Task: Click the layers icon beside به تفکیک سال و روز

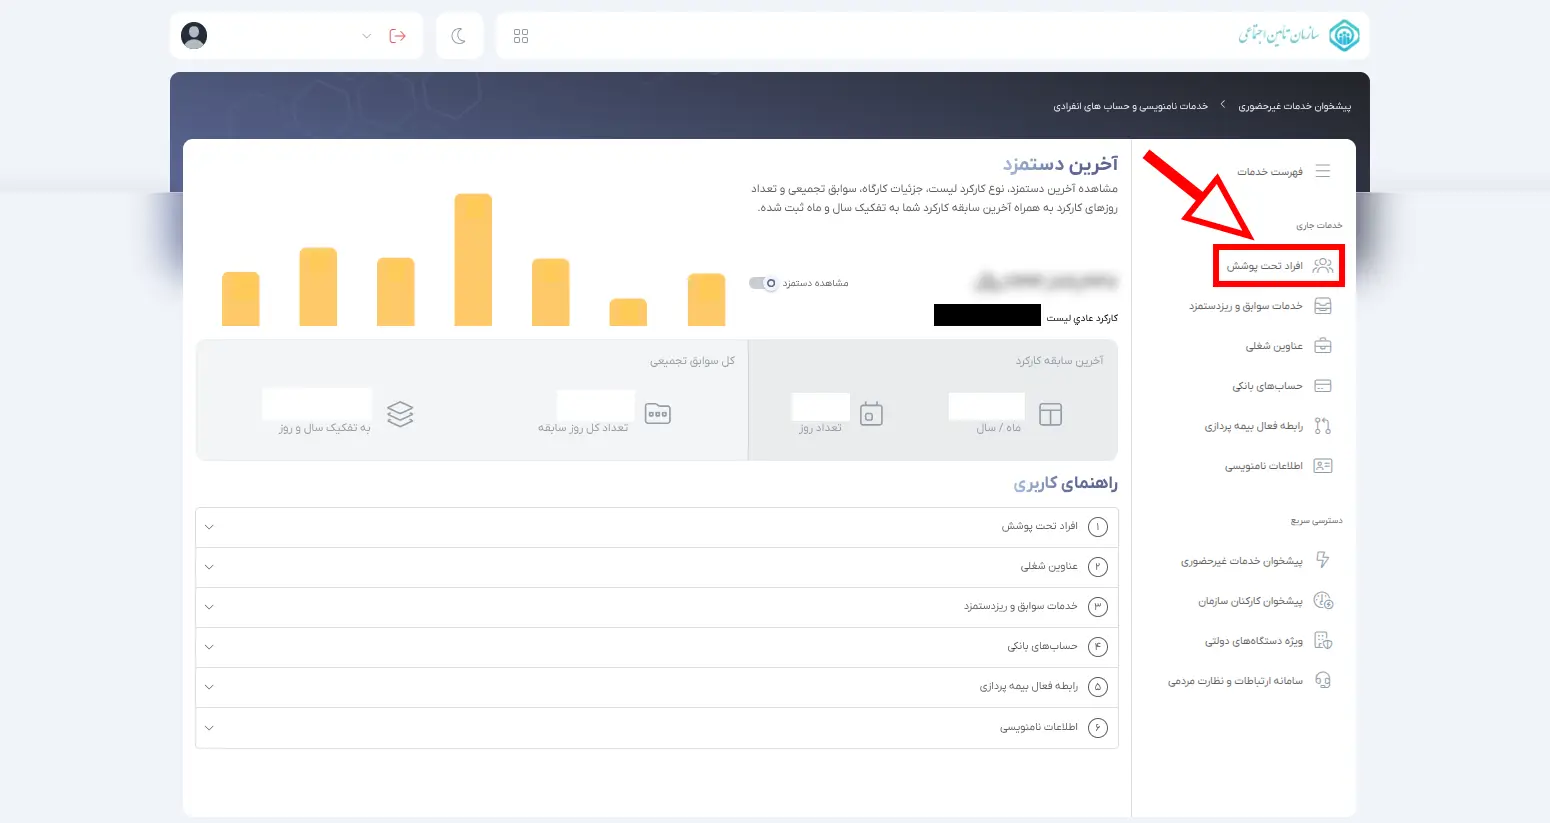Action: pyautogui.click(x=400, y=414)
